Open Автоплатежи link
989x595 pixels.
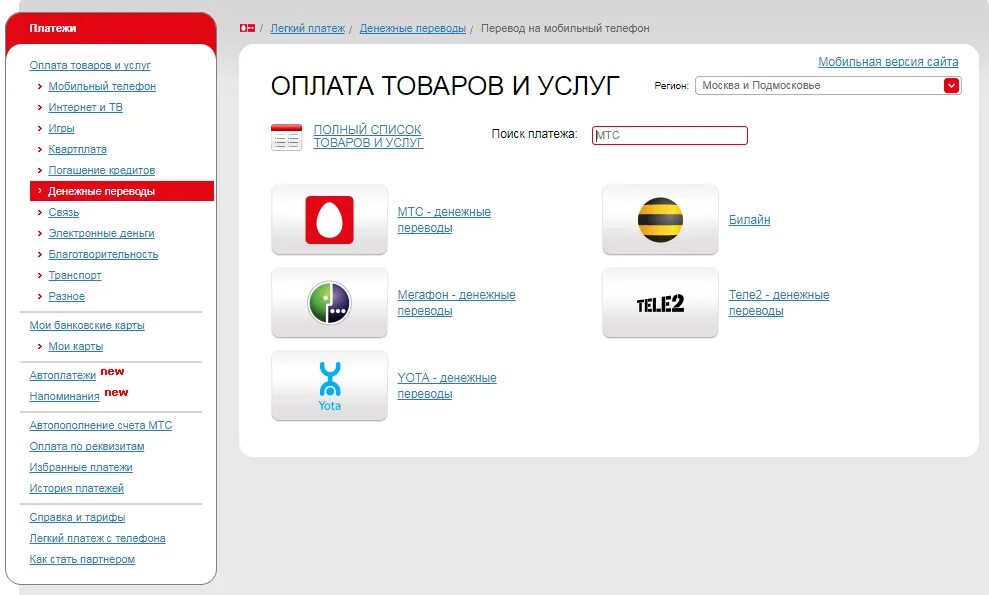pos(62,375)
